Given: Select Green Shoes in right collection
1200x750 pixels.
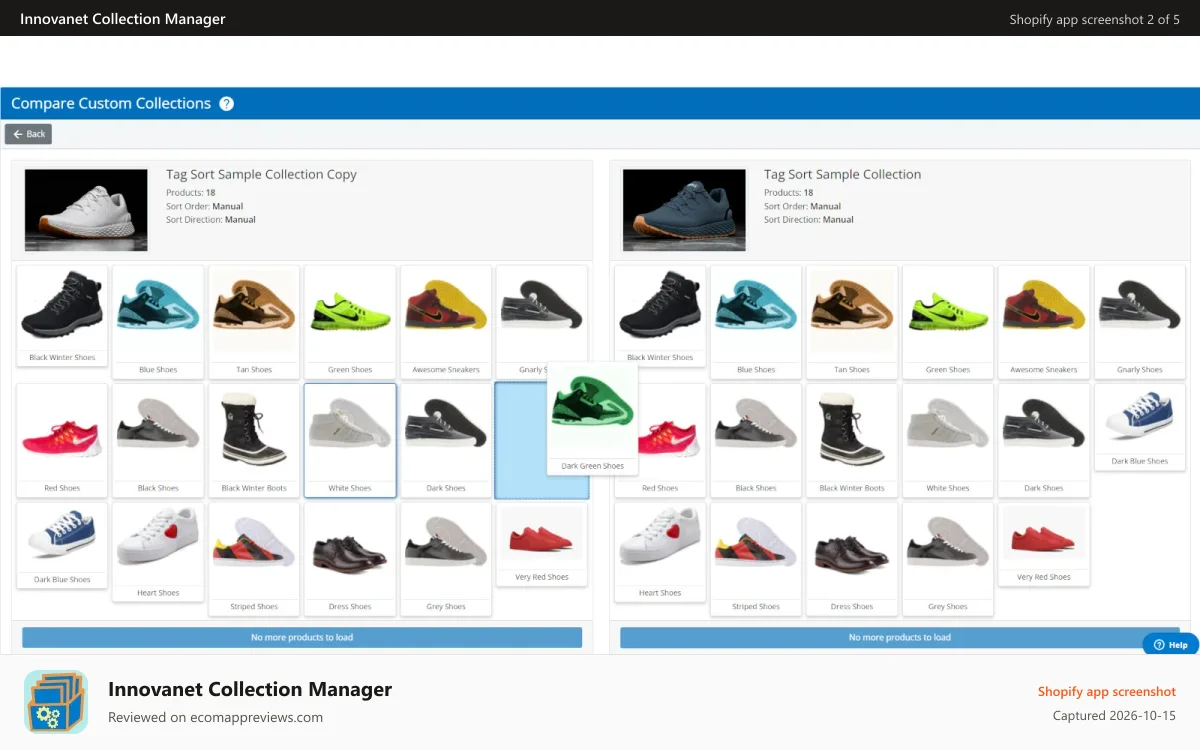Looking at the screenshot, I should pyautogui.click(x=948, y=321).
